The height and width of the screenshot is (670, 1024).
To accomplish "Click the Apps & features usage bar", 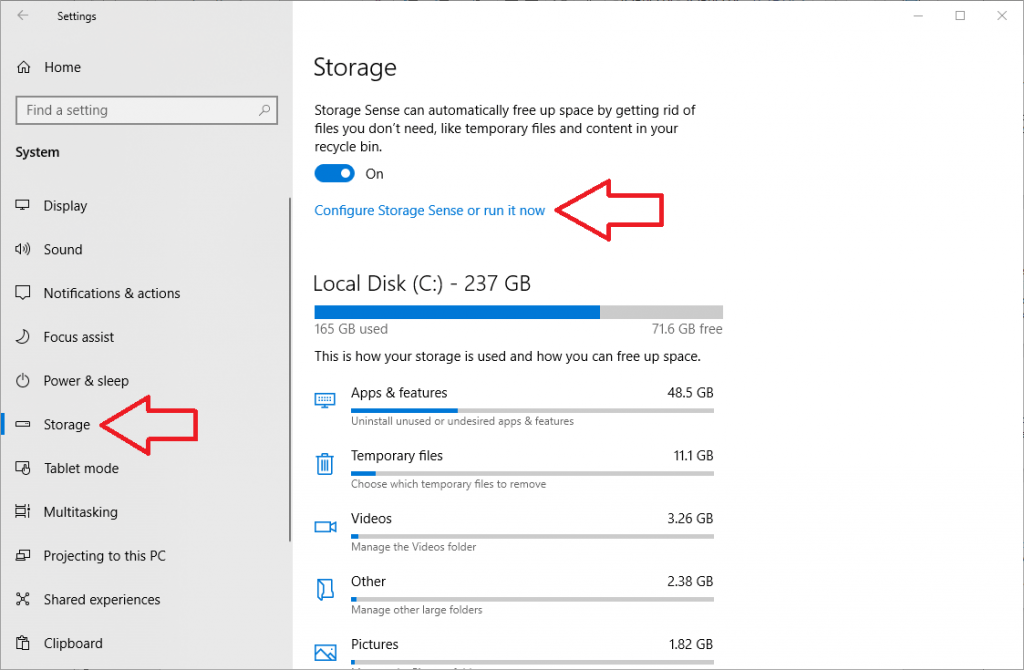I will (x=532, y=411).
